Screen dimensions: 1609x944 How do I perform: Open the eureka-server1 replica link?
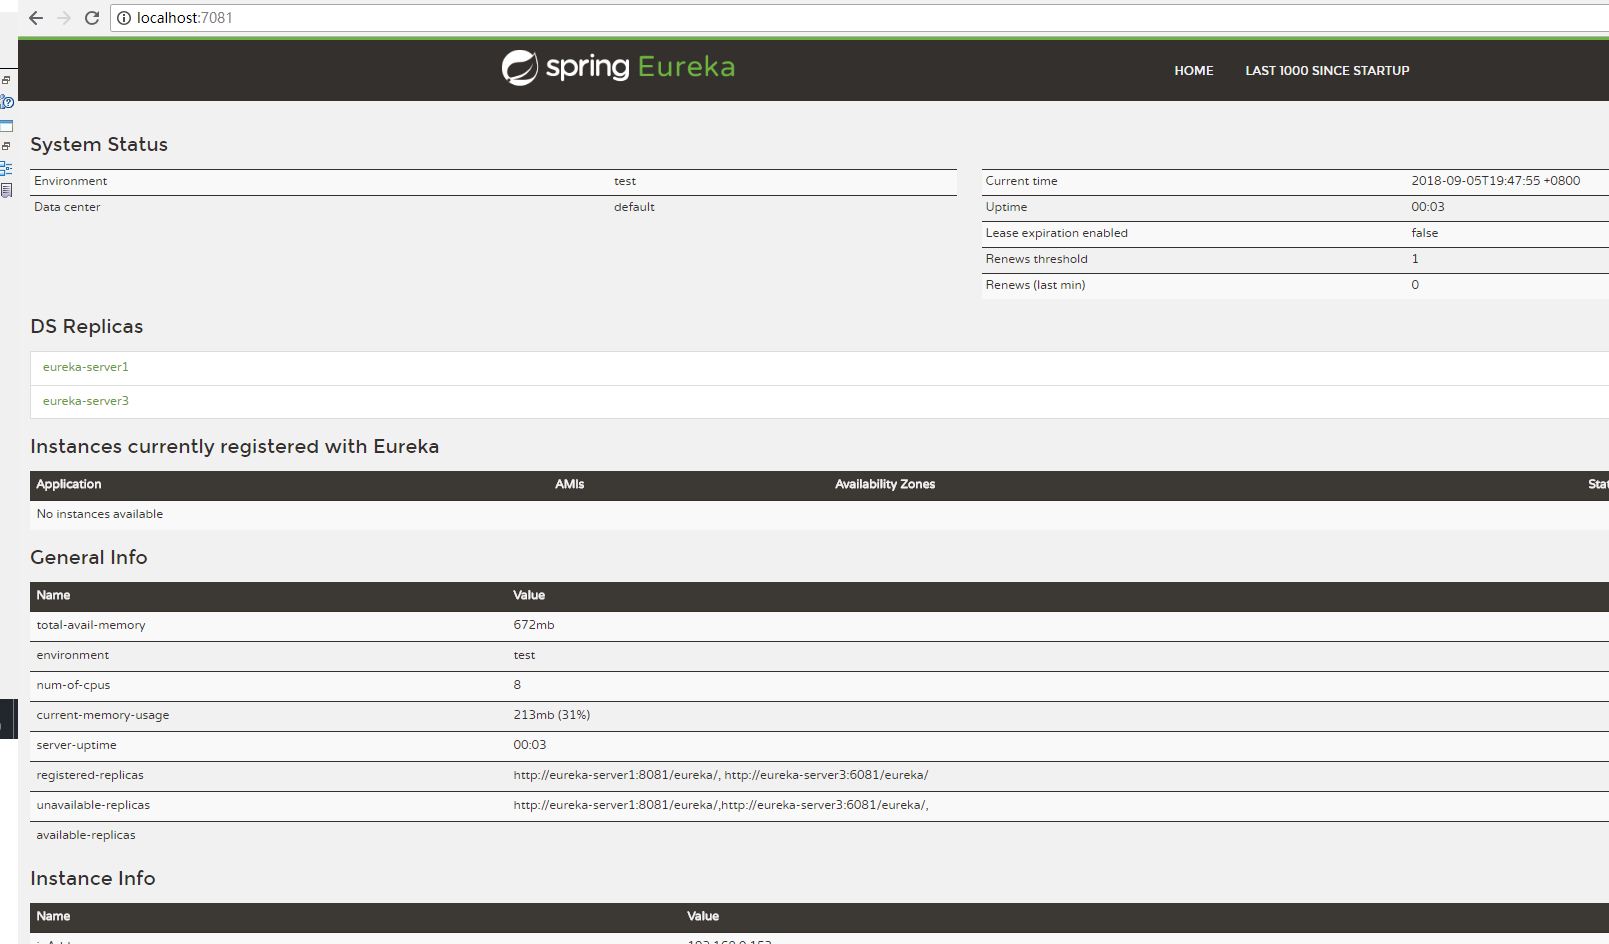[x=86, y=367]
